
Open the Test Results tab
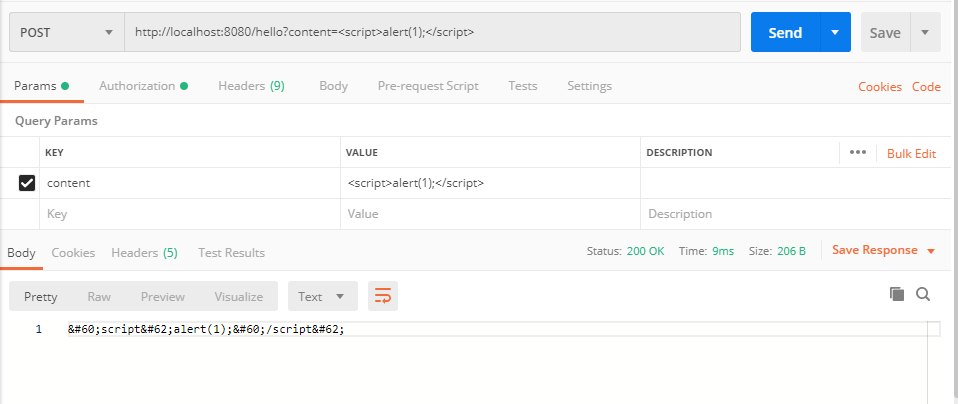[x=232, y=253]
